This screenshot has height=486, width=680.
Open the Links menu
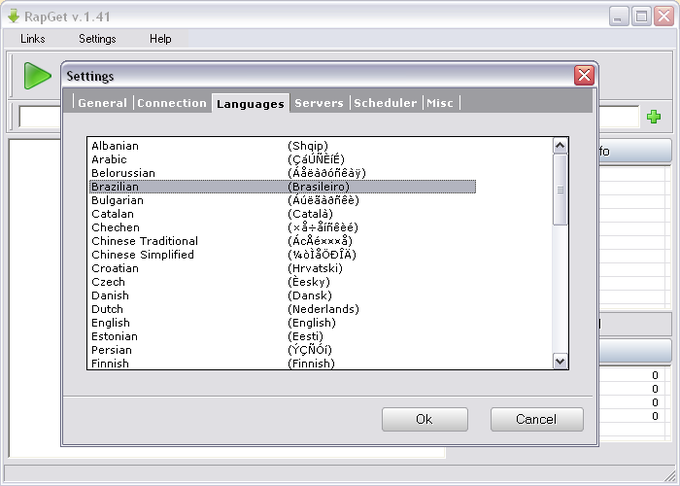pyautogui.click(x=33, y=39)
